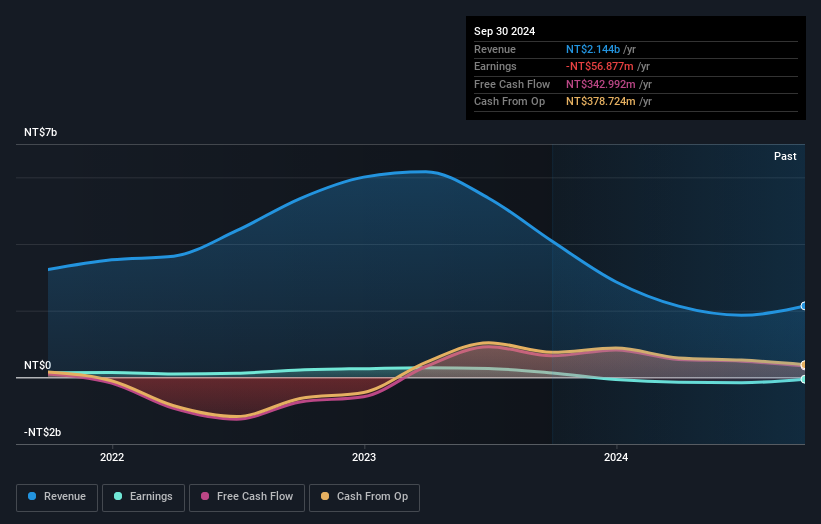Click the -NT$56.877m earnings value
821x524 pixels.
600,66
